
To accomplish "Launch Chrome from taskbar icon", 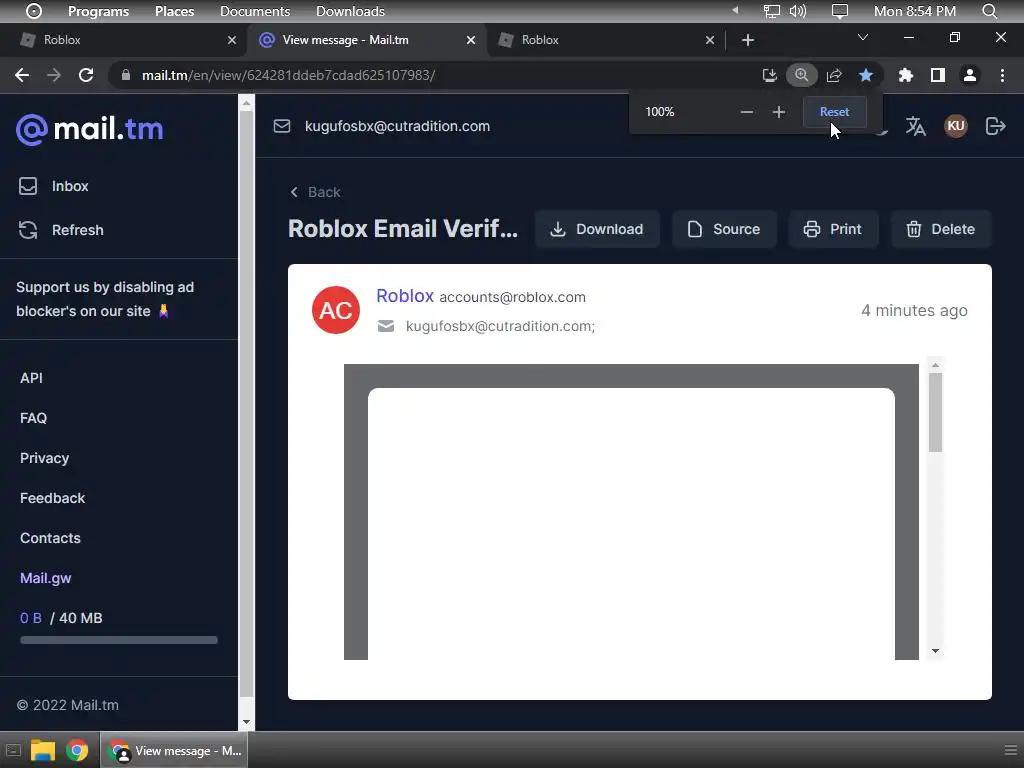I will point(77,751).
